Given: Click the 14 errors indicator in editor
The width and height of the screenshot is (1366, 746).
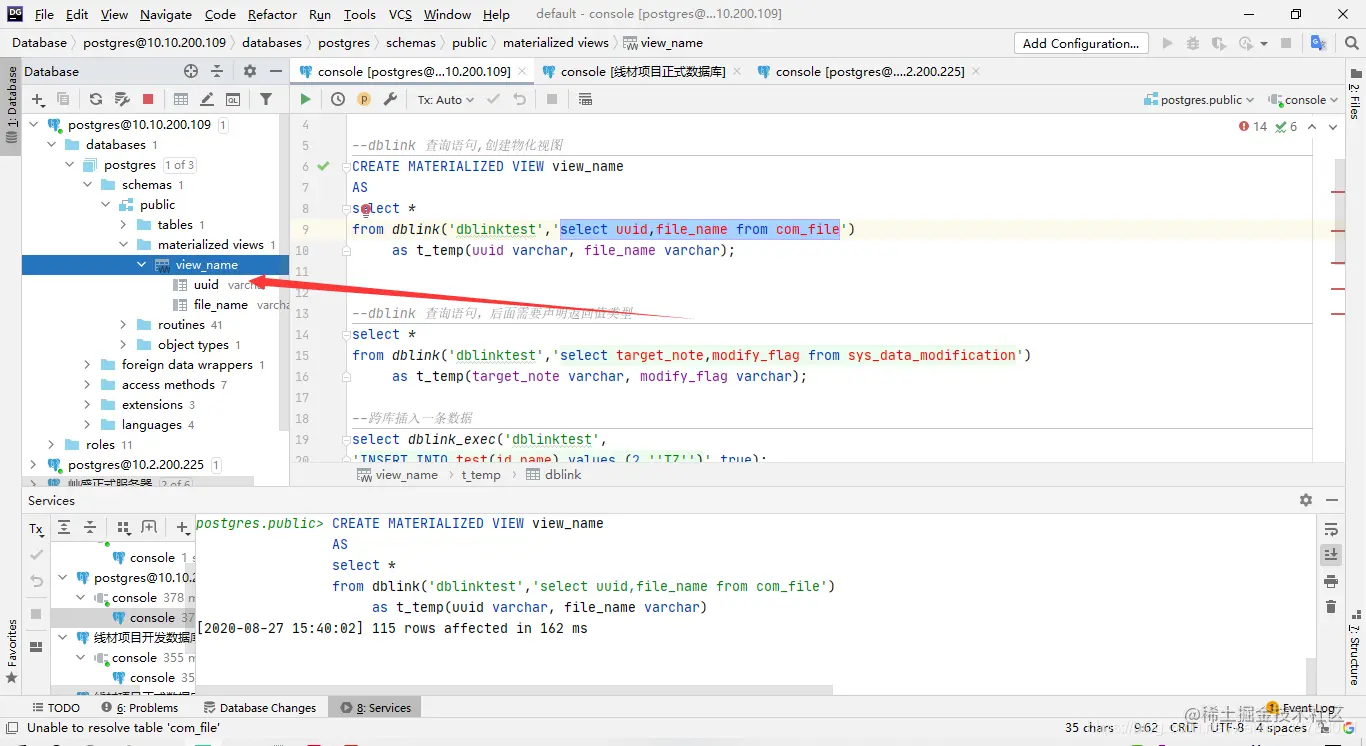Looking at the screenshot, I should (1253, 127).
